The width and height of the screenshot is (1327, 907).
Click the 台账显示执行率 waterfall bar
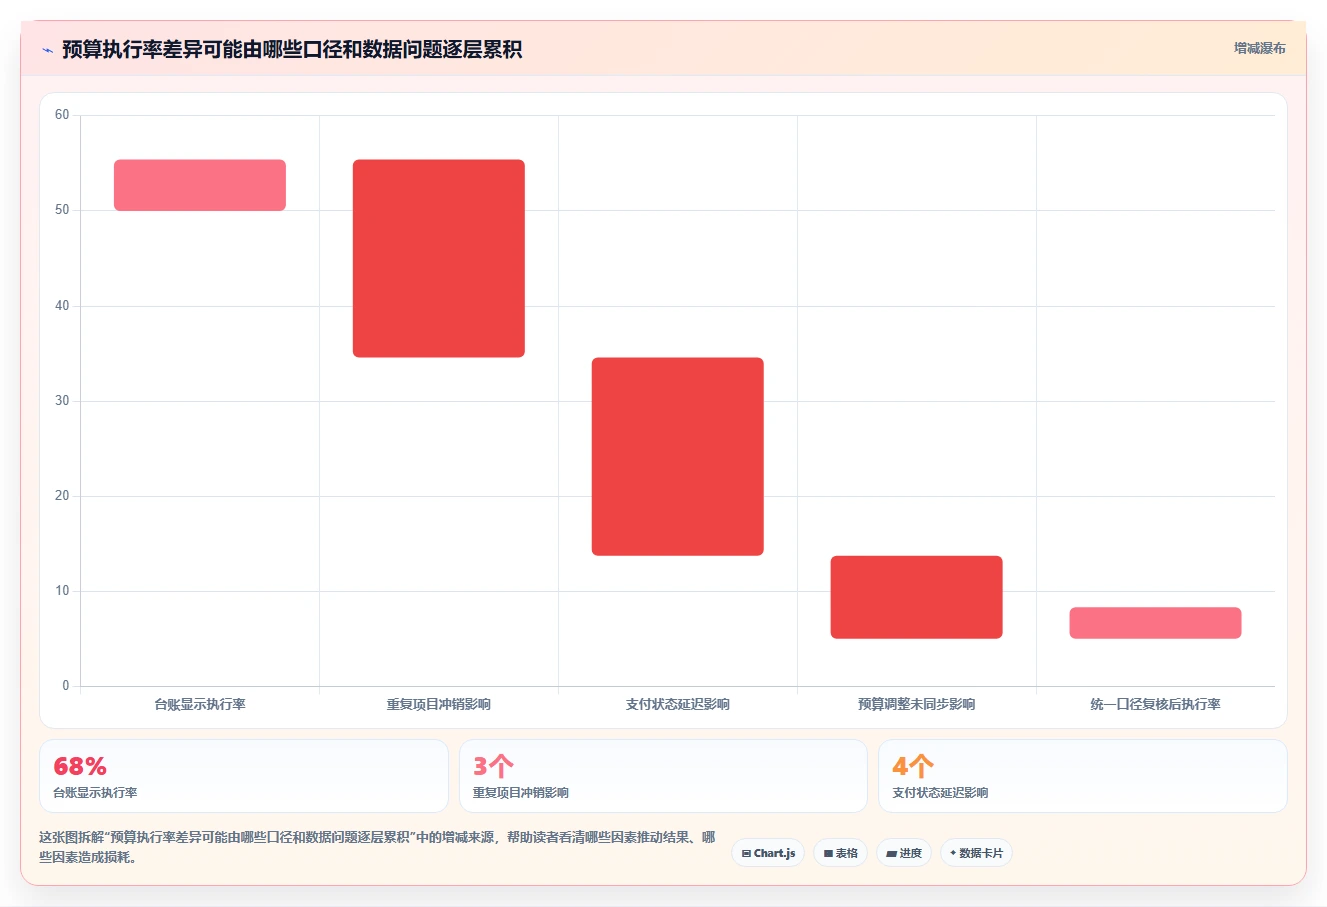pos(200,185)
